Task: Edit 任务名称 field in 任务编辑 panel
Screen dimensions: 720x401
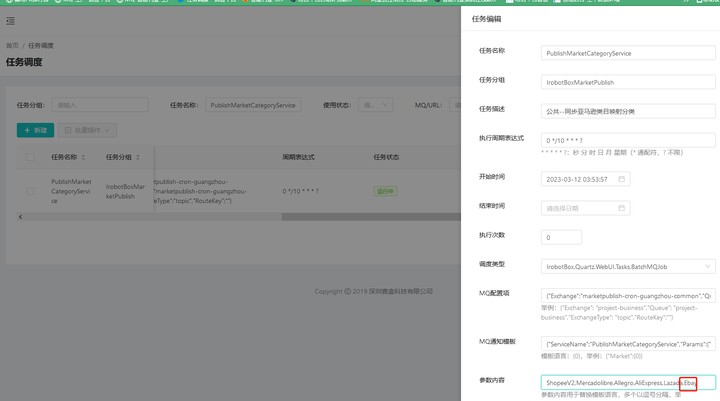Action: click(628, 53)
